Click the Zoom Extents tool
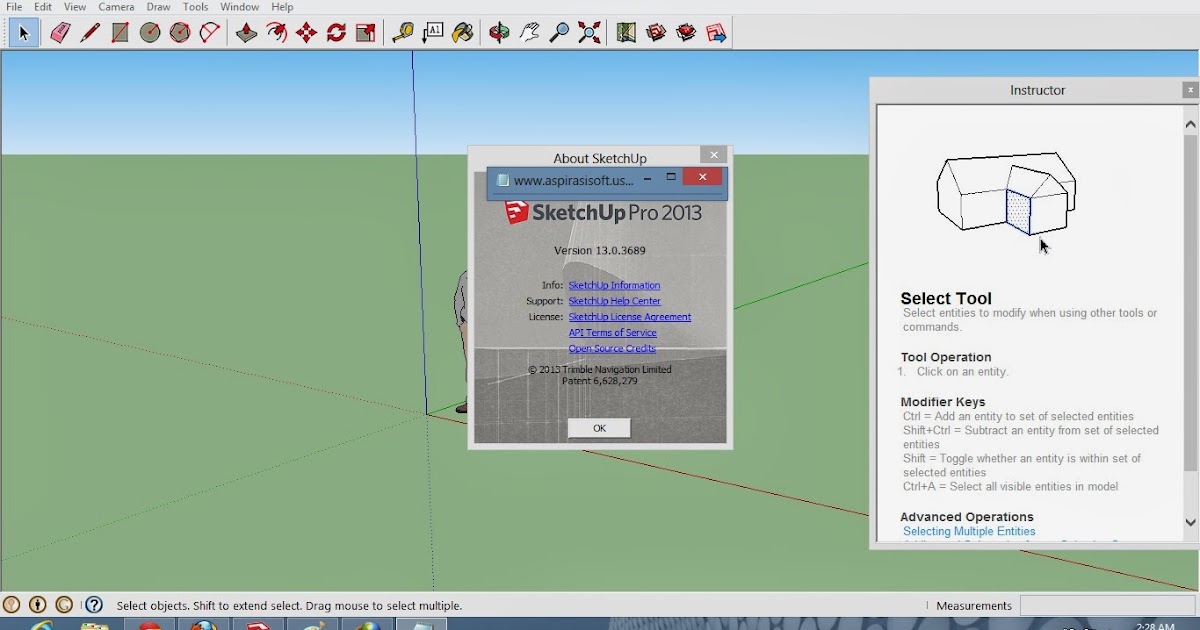Screen dimensions: 1200x630 click(x=590, y=33)
